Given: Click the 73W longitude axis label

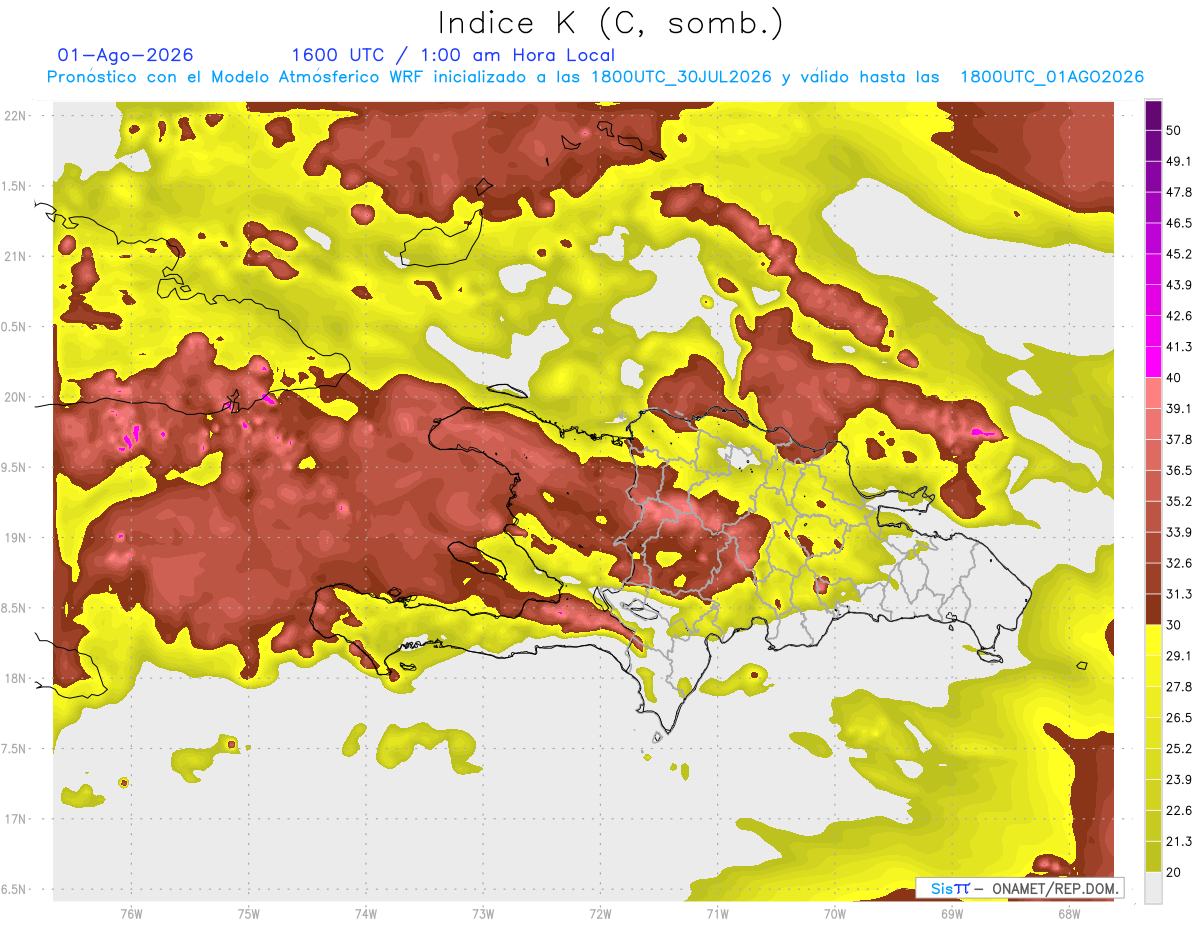Looking at the screenshot, I should [x=483, y=913].
